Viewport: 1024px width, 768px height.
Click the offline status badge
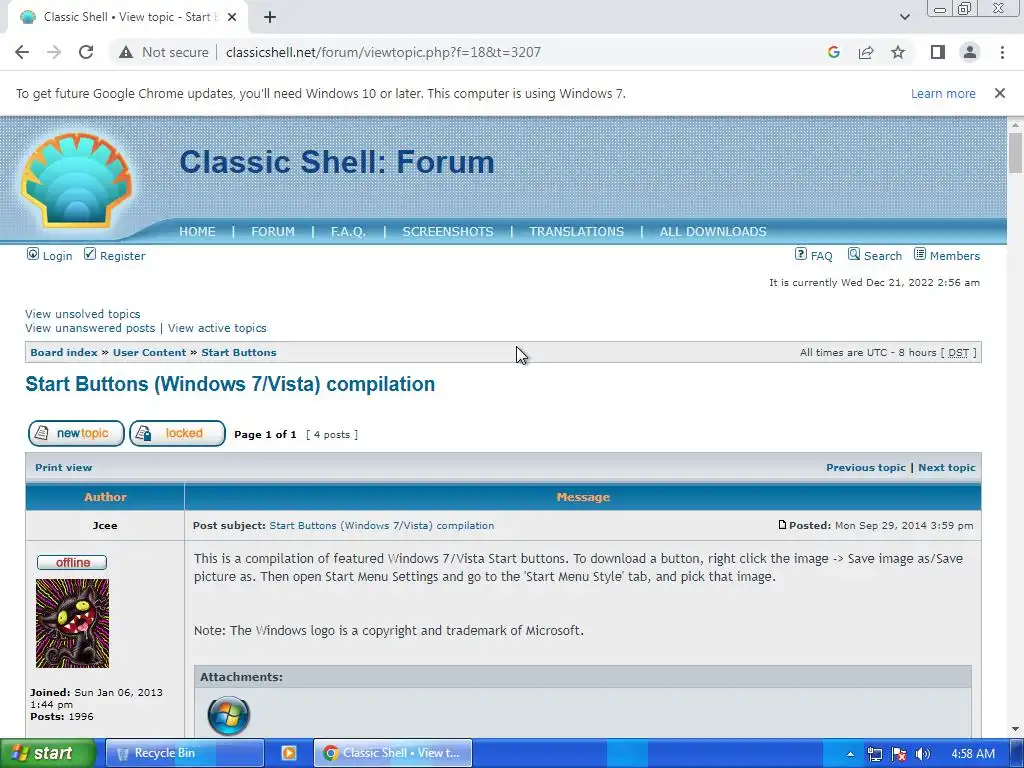[x=72, y=562]
